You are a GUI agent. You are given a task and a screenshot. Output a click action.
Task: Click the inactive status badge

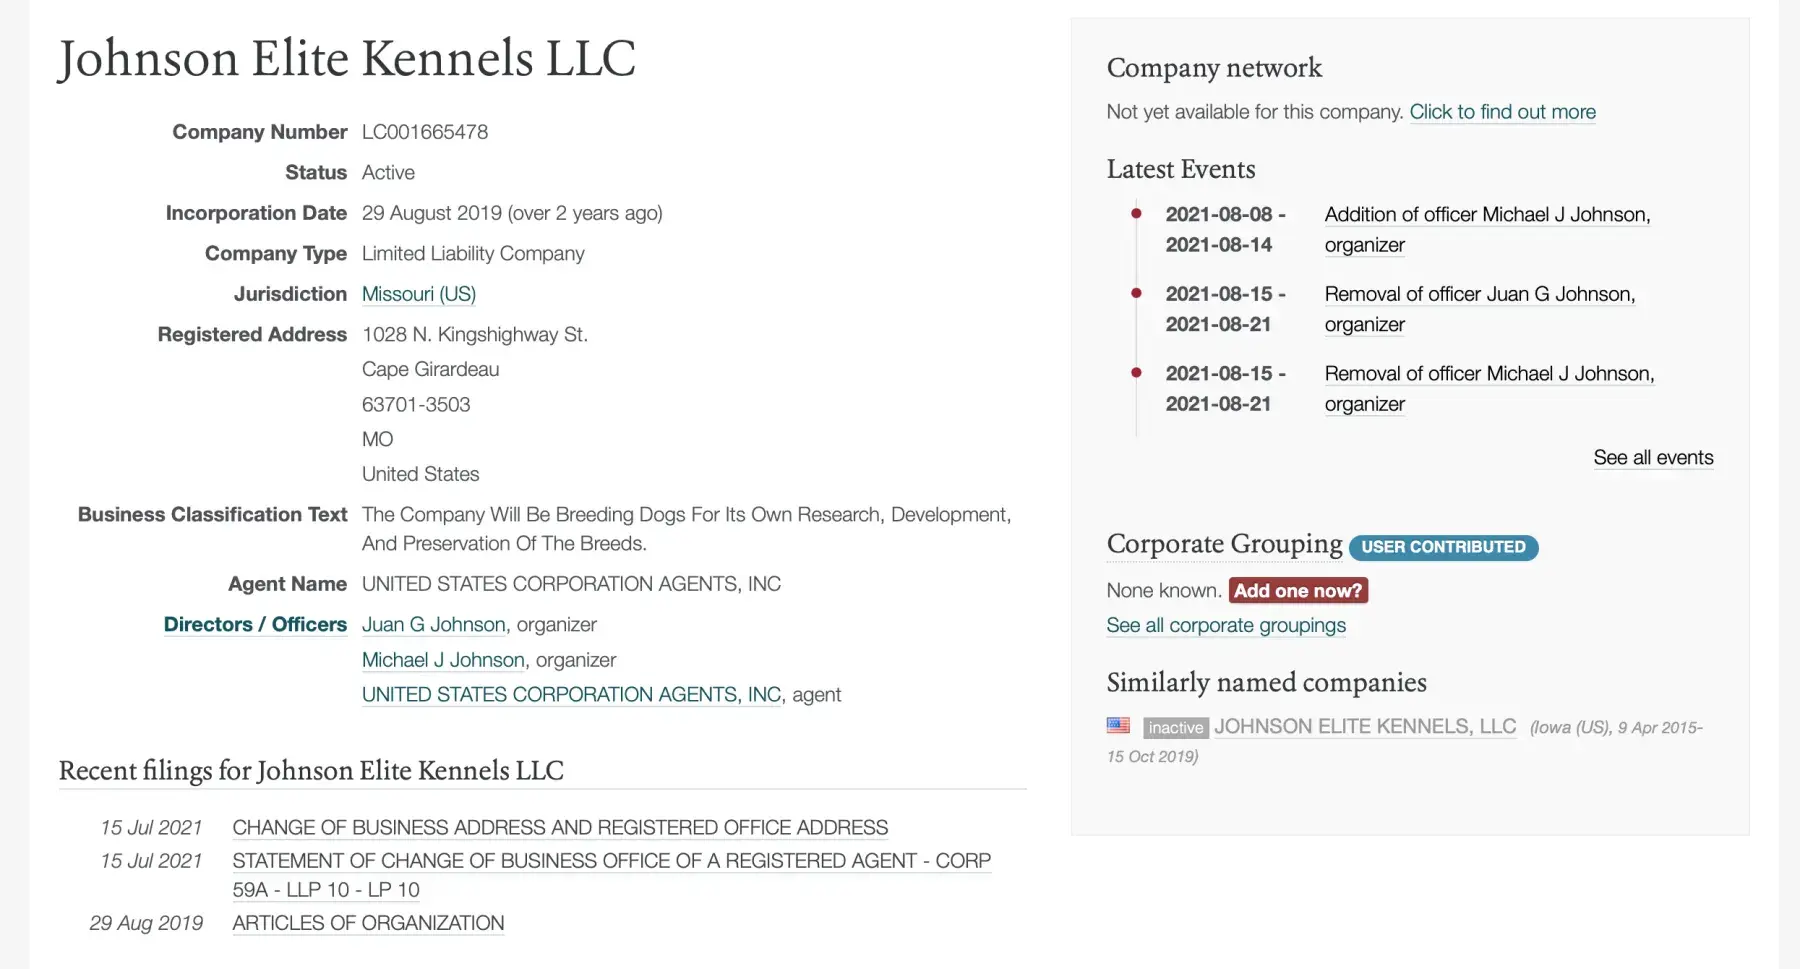pyautogui.click(x=1175, y=728)
